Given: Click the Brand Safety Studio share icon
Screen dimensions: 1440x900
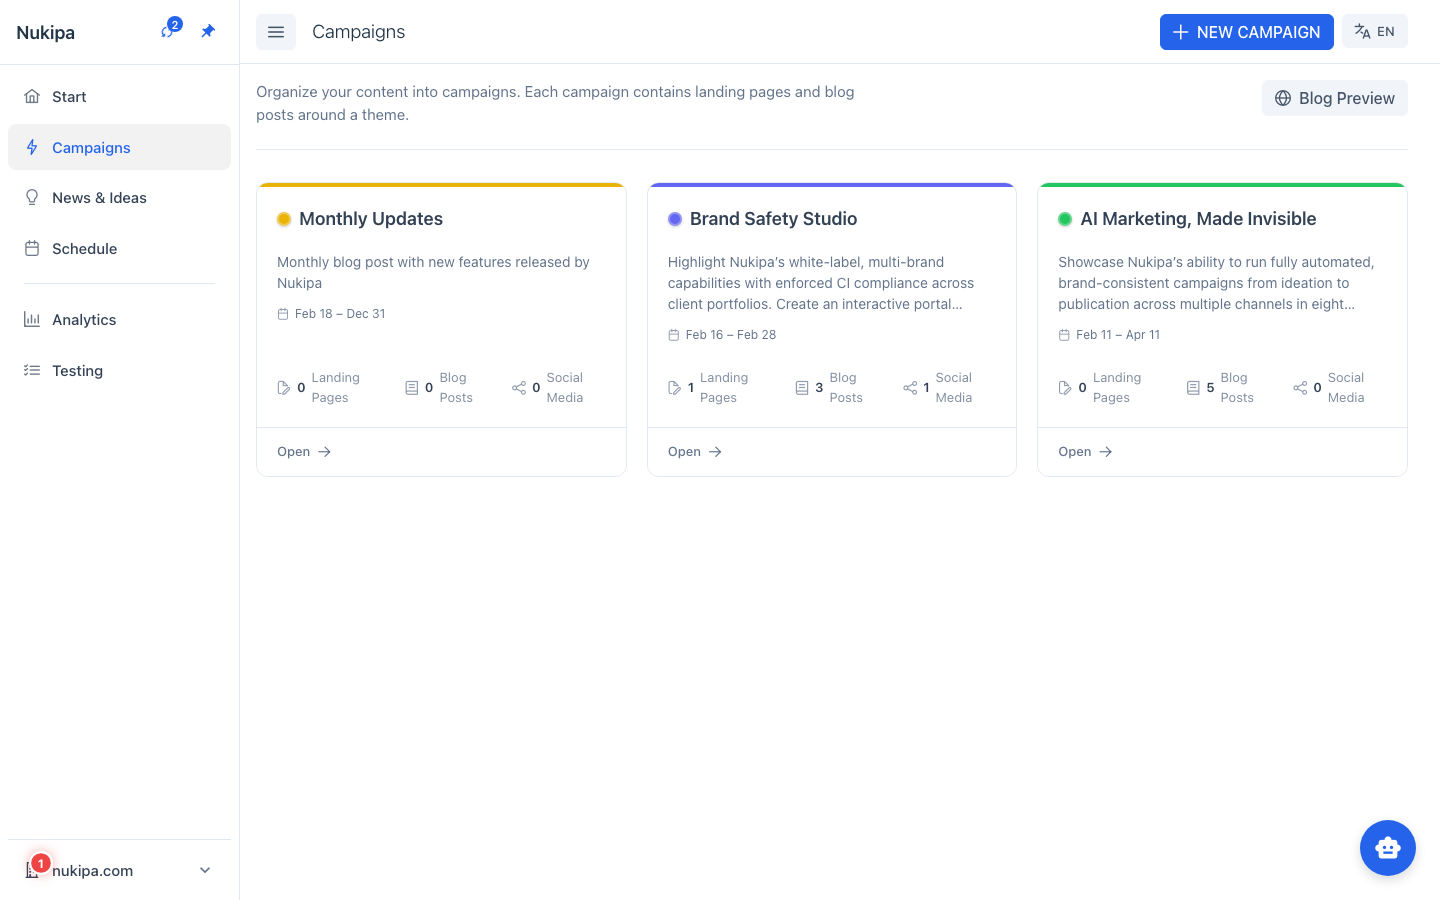Looking at the screenshot, I should [x=910, y=388].
